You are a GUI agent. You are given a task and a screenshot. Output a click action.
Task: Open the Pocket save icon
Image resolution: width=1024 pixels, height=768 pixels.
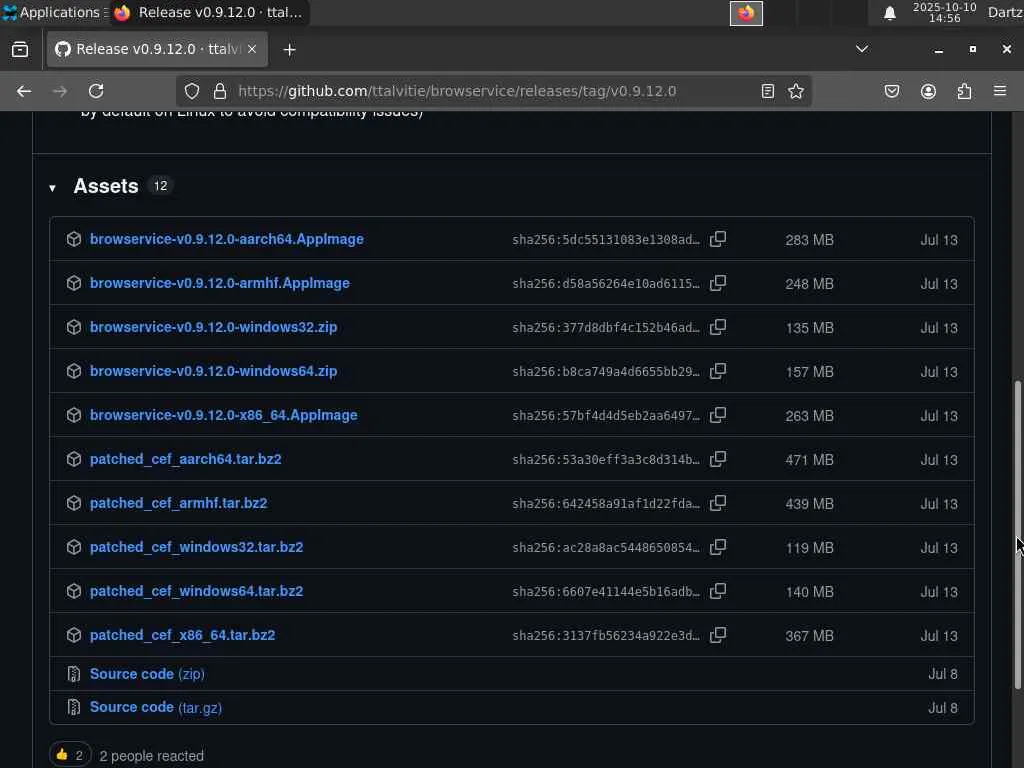pos(891,91)
